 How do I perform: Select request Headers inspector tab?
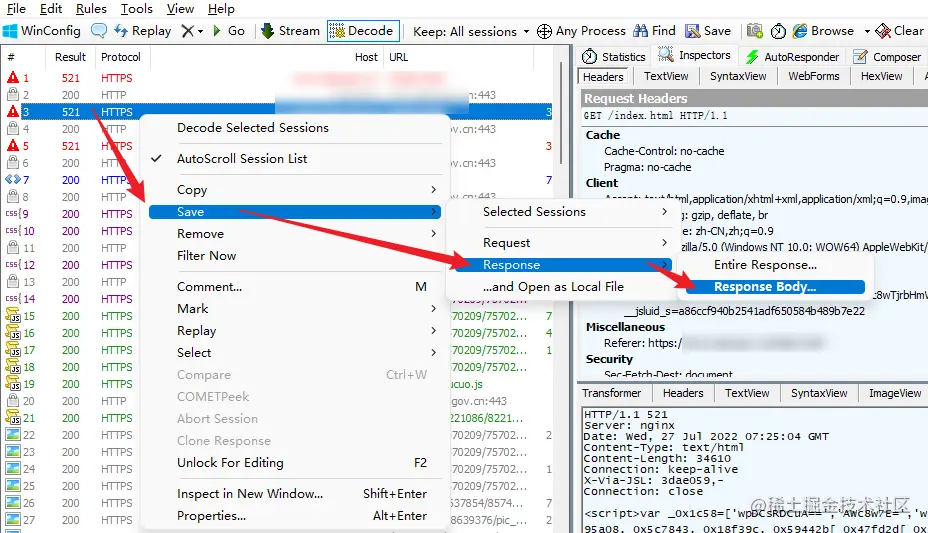(603, 77)
